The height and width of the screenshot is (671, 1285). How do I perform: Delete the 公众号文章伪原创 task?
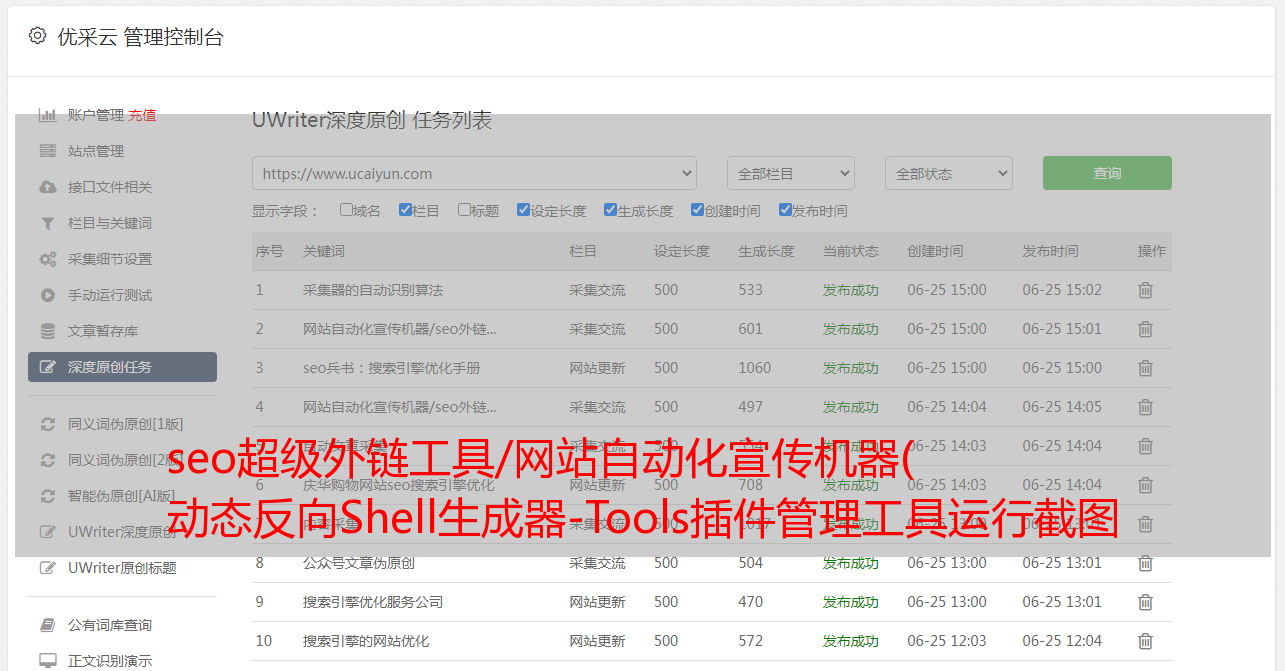(1145, 563)
